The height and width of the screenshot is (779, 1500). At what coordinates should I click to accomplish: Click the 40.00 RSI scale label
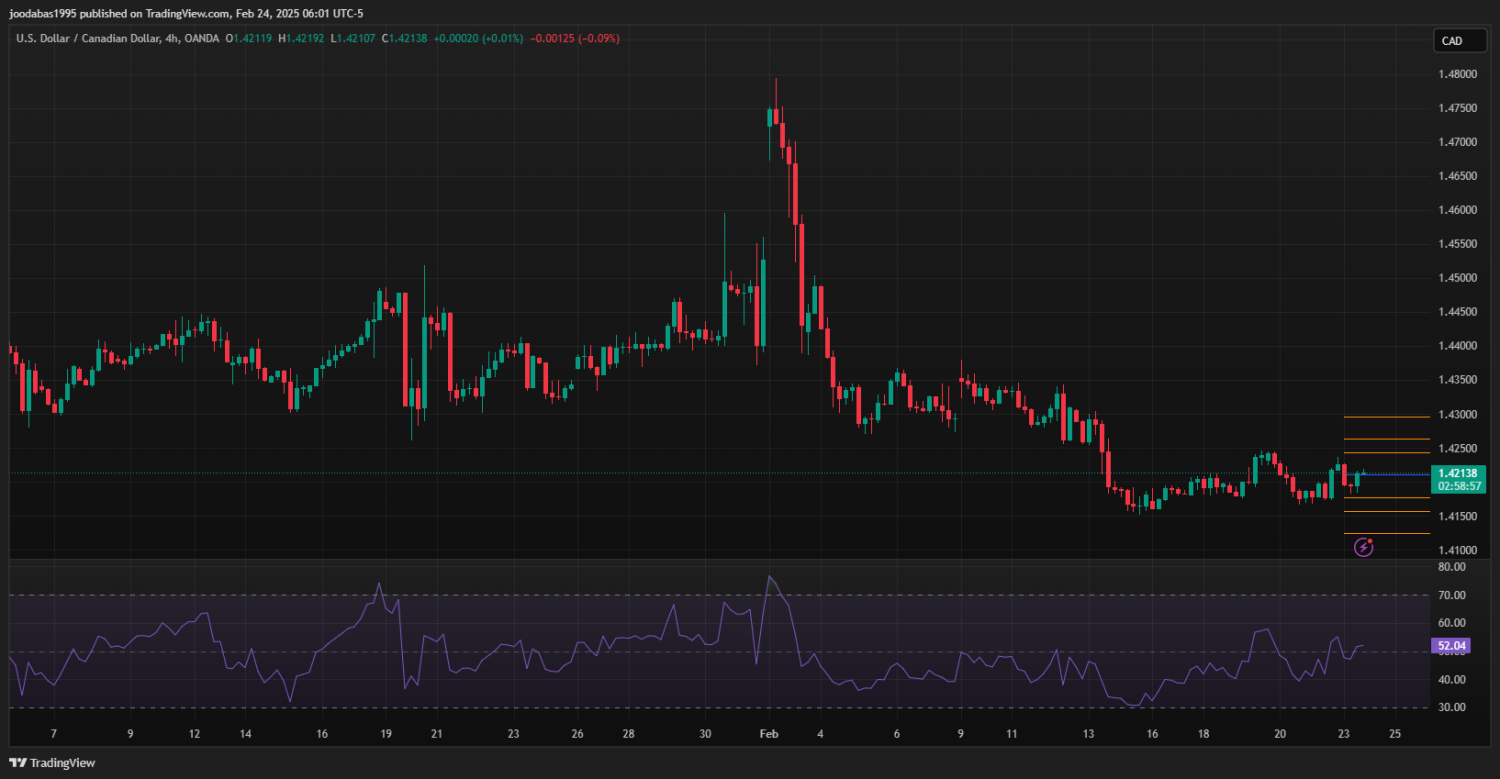[1452, 680]
